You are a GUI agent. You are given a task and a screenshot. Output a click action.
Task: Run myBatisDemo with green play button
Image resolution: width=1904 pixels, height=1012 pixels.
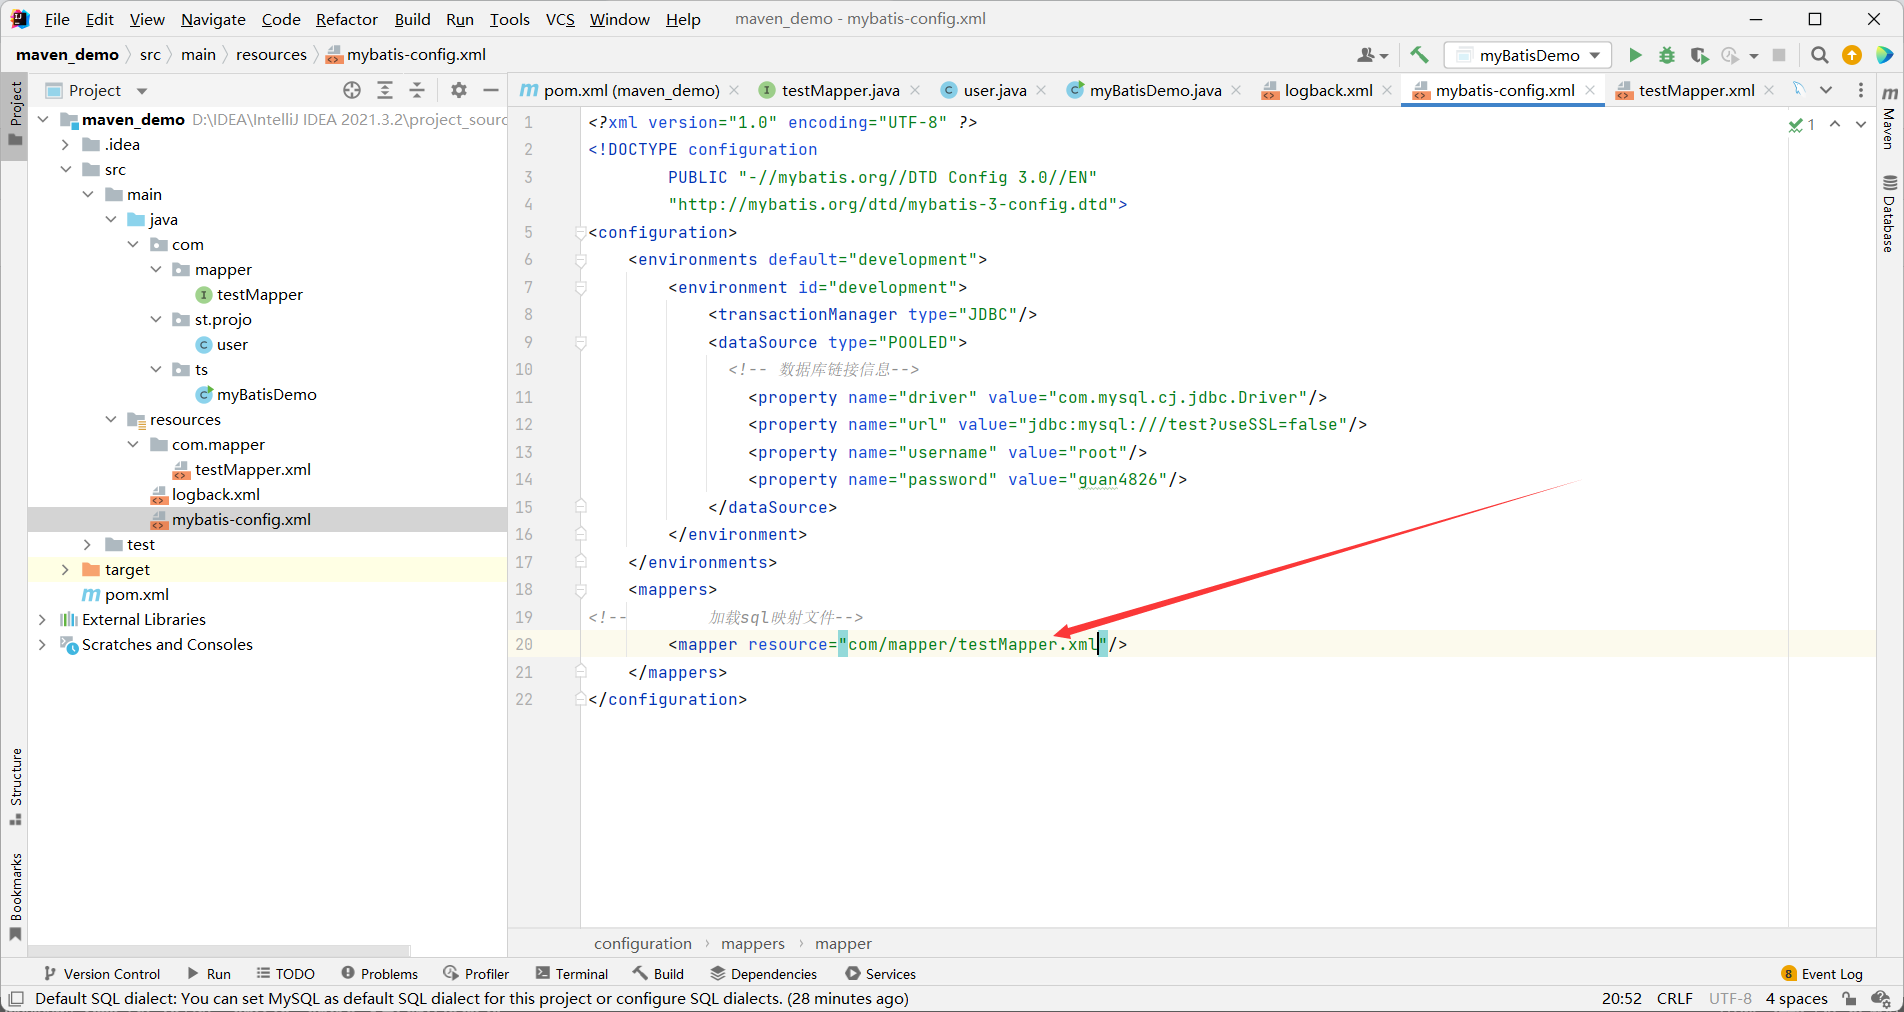(x=1635, y=55)
